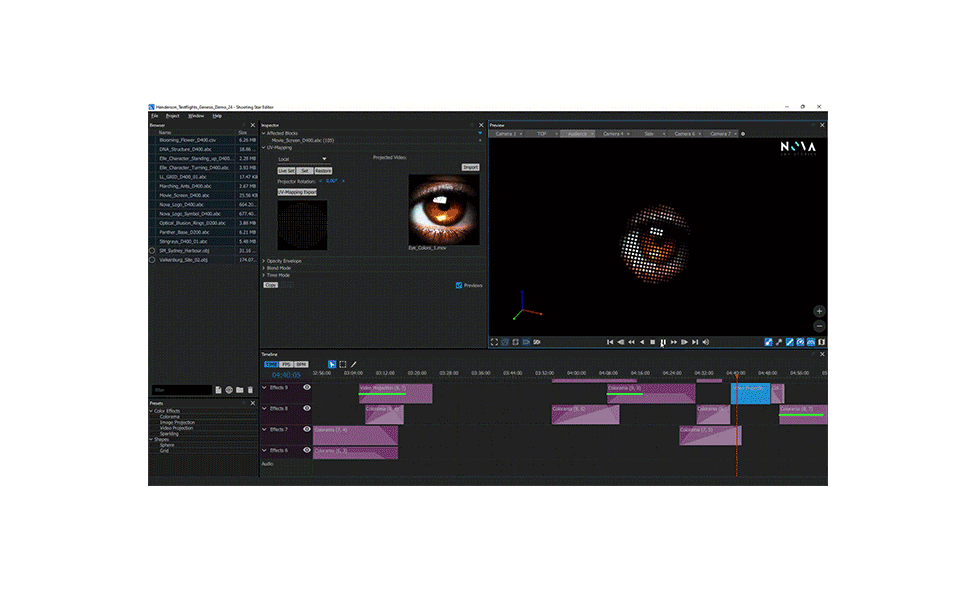Open the Local mapping dropdown

[302, 158]
